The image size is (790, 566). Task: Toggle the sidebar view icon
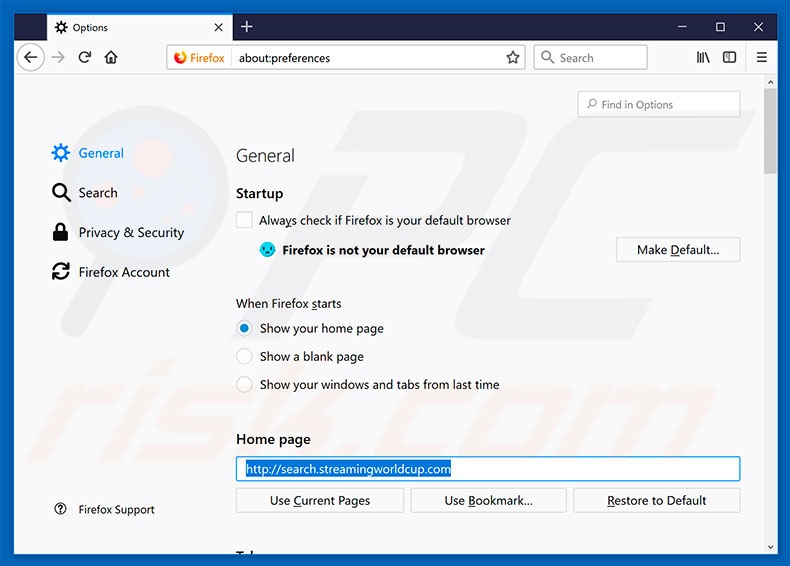tap(729, 57)
